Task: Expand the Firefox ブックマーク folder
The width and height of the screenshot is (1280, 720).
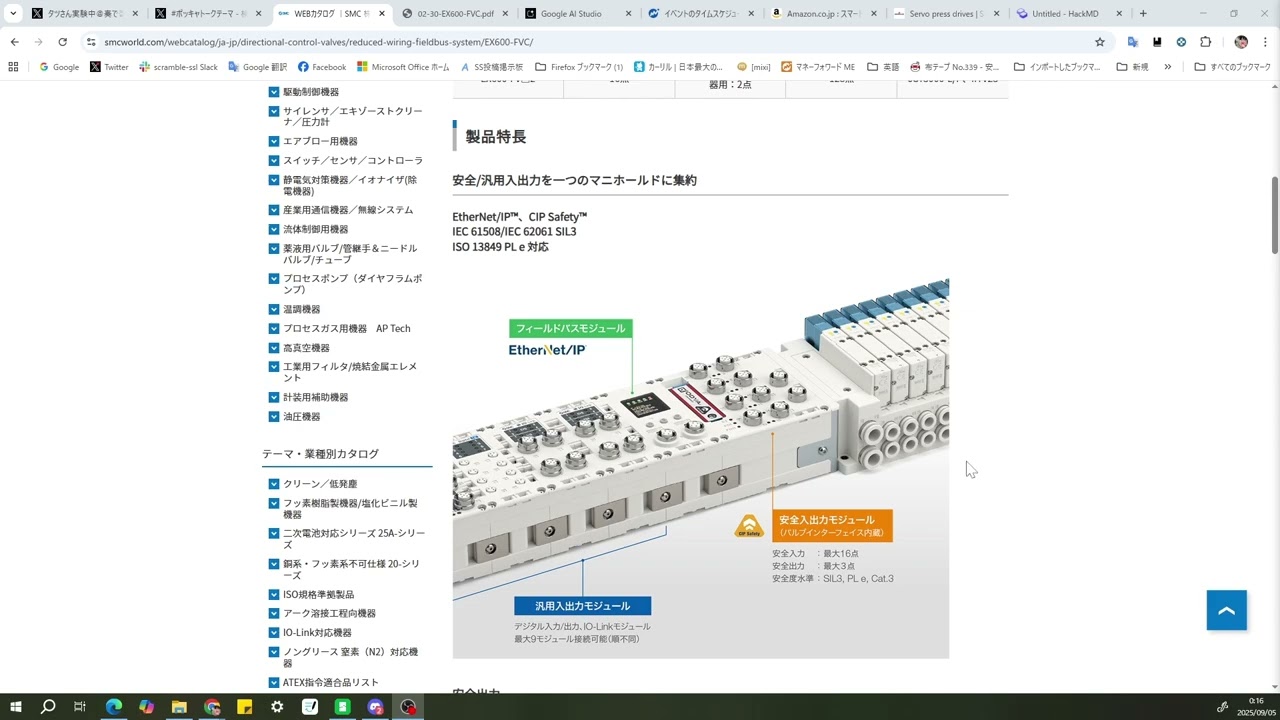Action: tap(579, 67)
